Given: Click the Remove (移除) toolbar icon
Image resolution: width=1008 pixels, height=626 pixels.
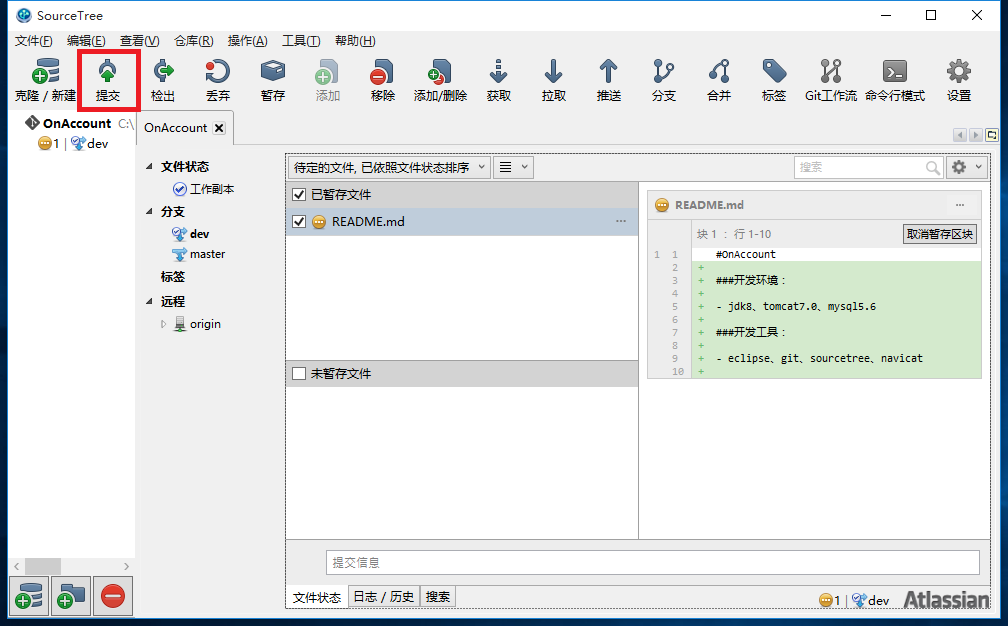Looking at the screenshot, I should click(382, 80).
